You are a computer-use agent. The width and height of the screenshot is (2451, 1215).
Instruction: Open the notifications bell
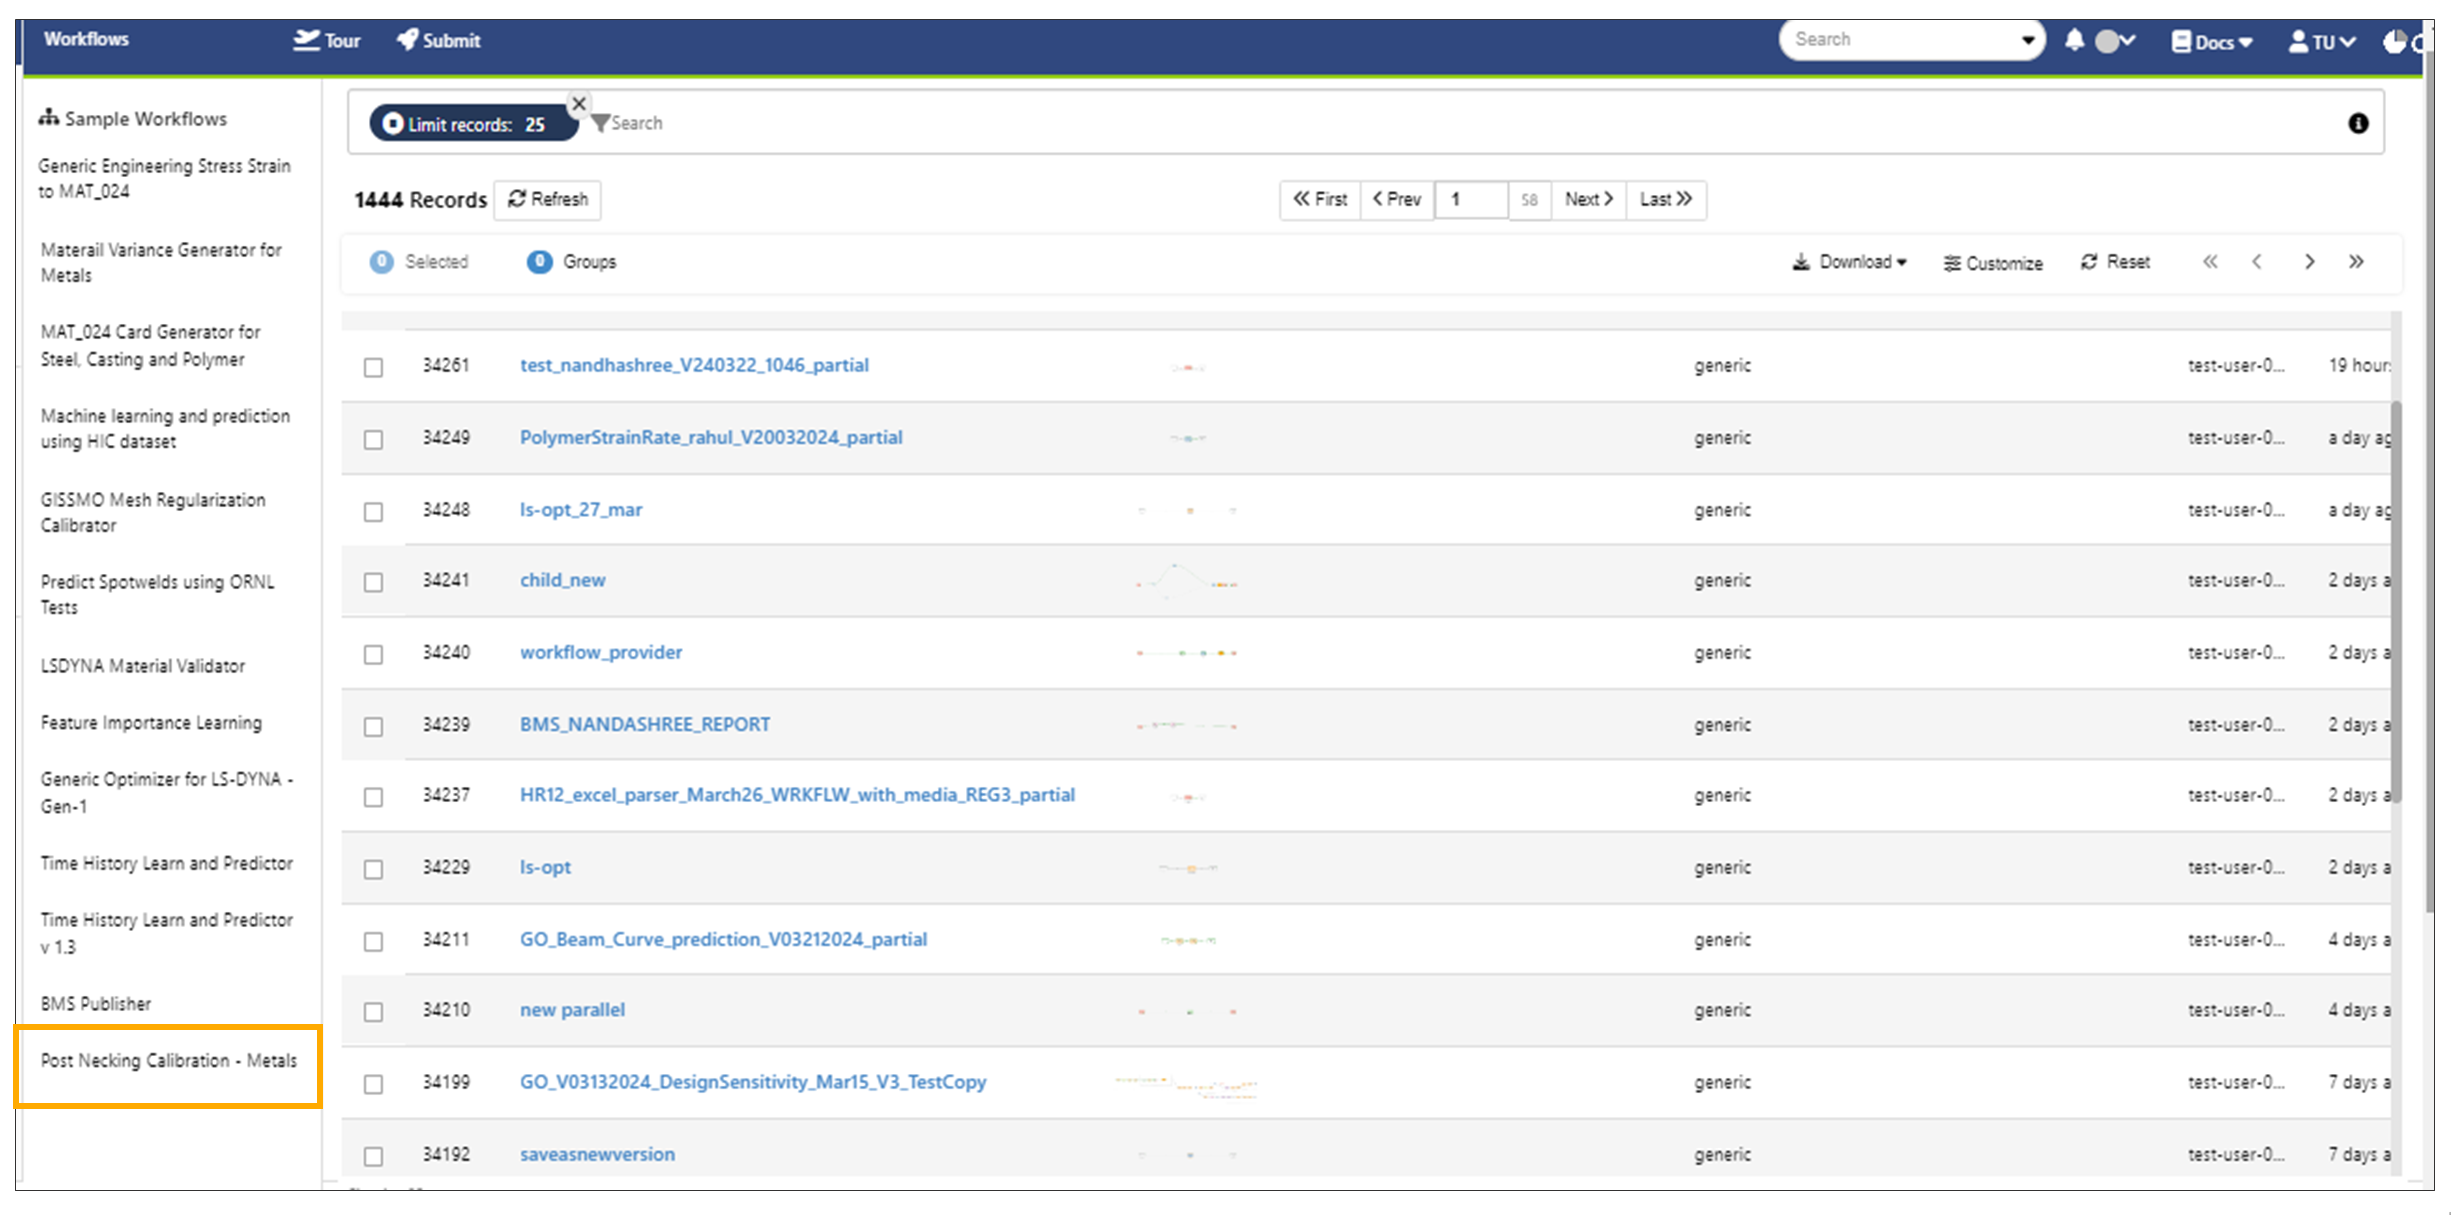pos(2073,40)
